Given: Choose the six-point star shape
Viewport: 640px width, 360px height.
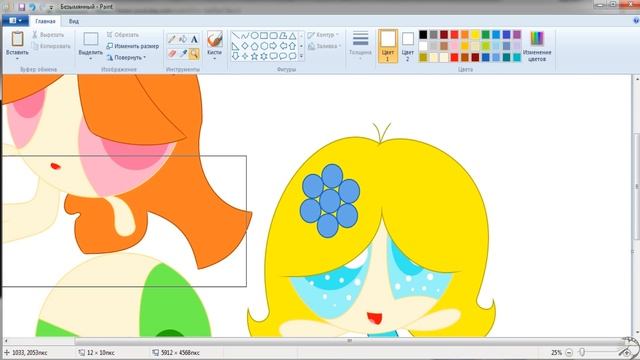Looking at the screenshot, I should [x=264, y=56].
